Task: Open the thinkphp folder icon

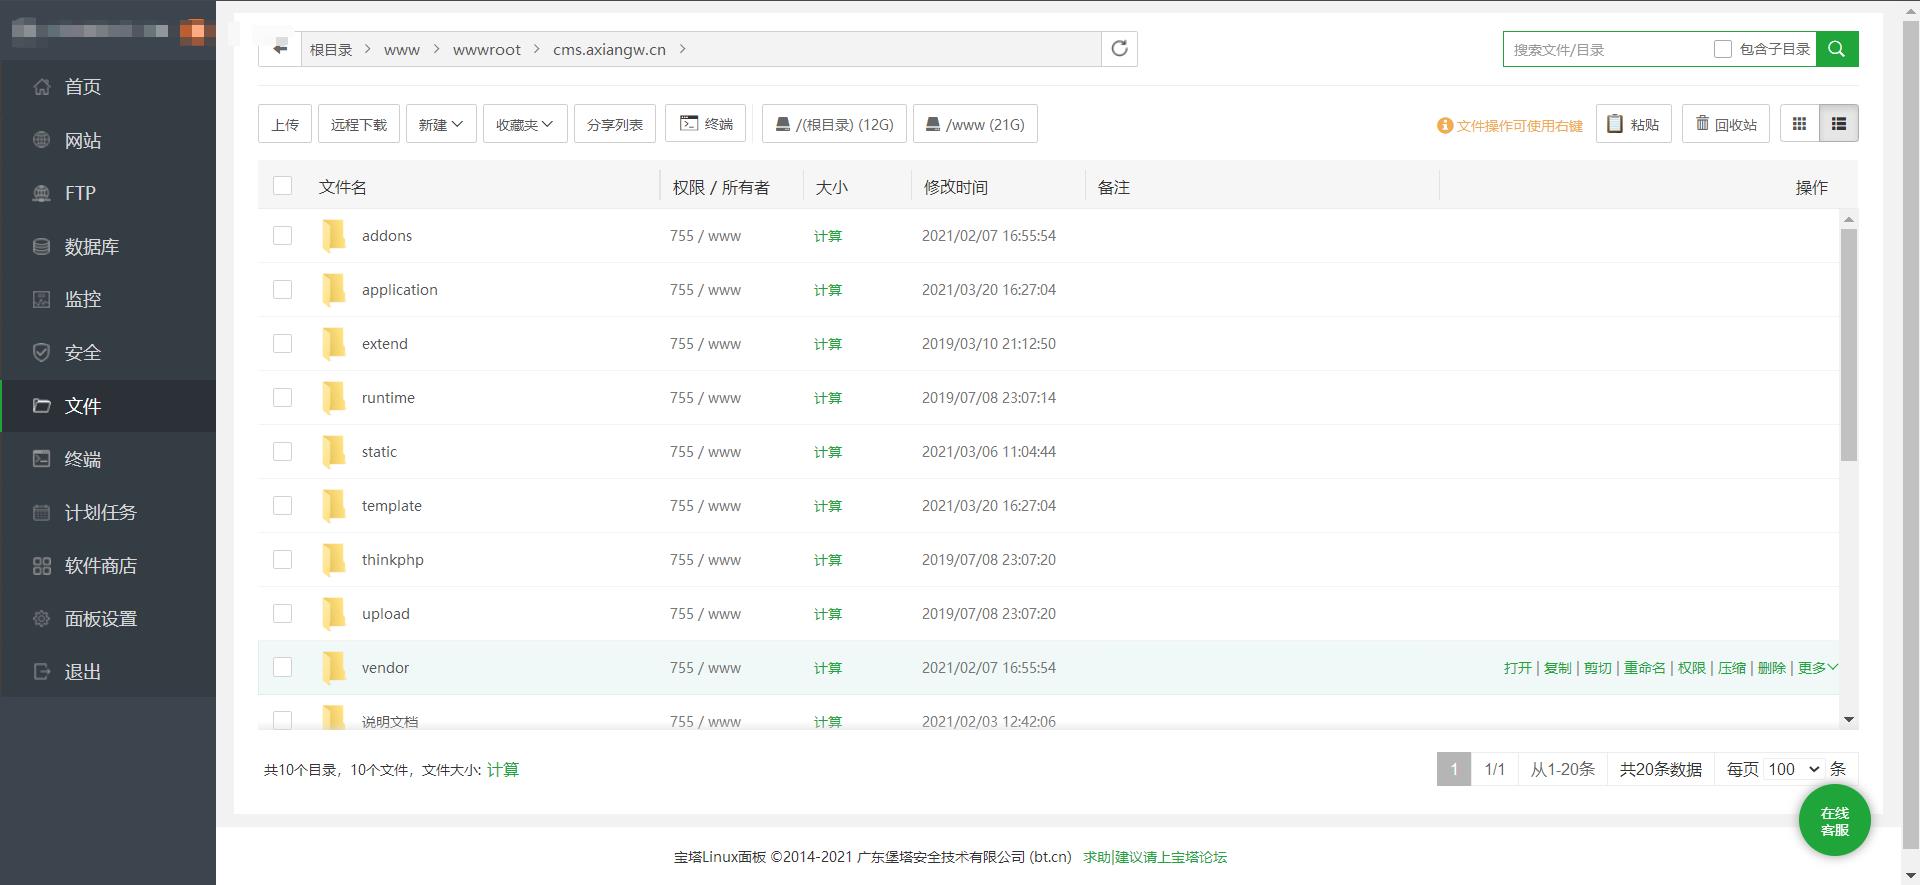Action: 334,560
